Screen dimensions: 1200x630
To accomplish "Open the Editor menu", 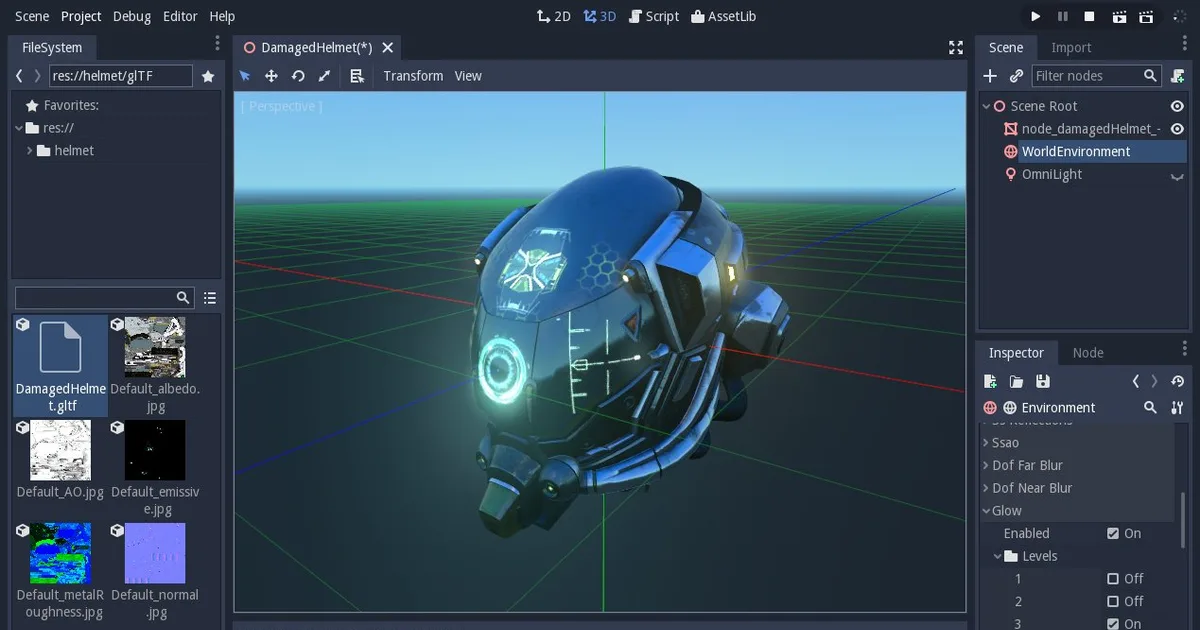I will point(180,16).
